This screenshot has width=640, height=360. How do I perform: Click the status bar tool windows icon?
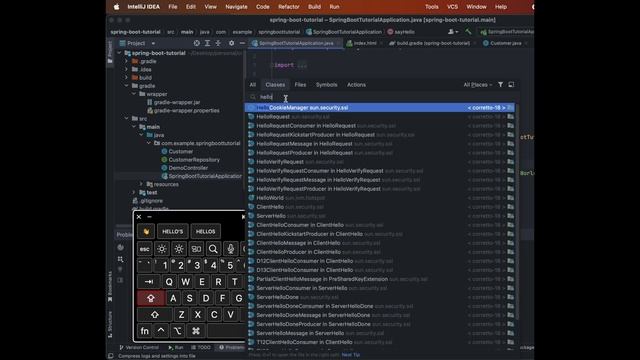tap(111, 356)
